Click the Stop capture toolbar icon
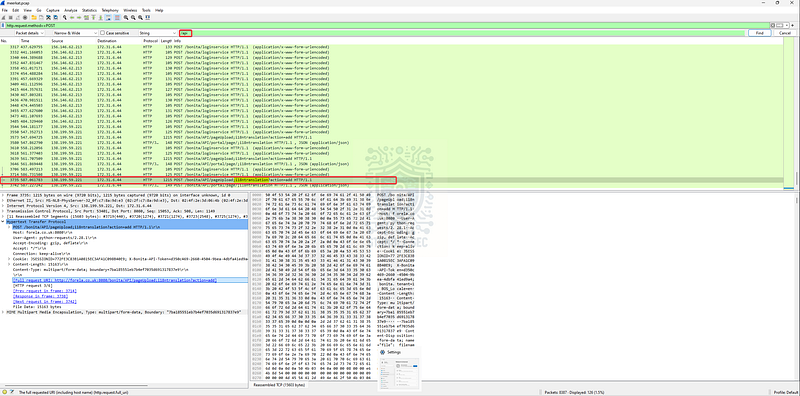 10,17
